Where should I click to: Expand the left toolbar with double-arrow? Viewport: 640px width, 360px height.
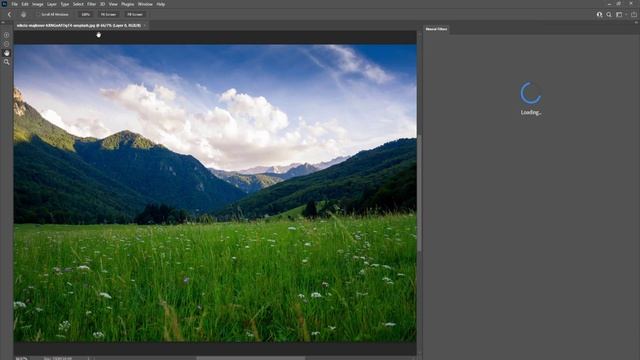[x=3, y=22]
